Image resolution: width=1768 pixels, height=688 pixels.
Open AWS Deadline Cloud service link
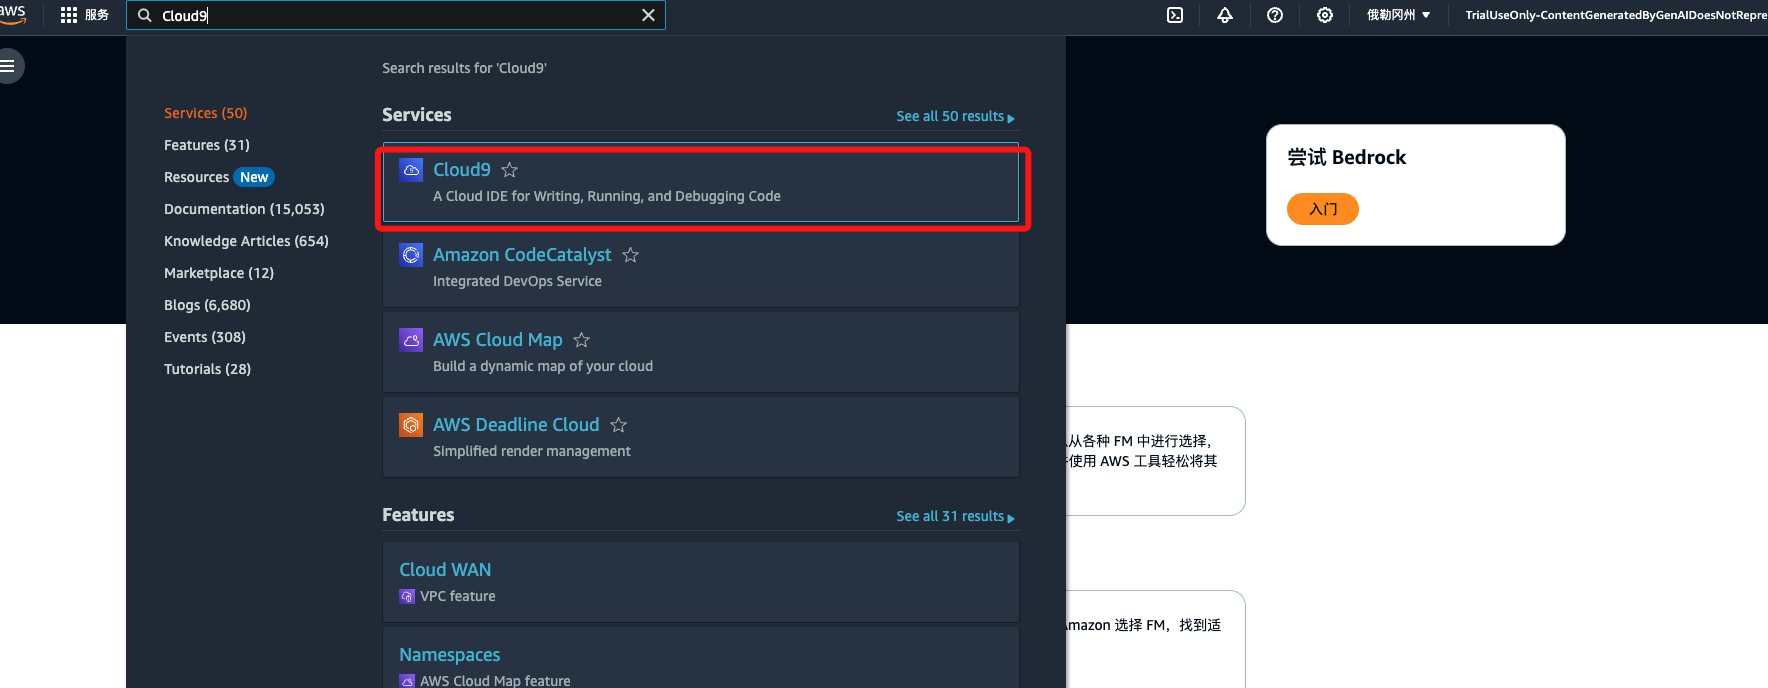click(x=516, y=425)
